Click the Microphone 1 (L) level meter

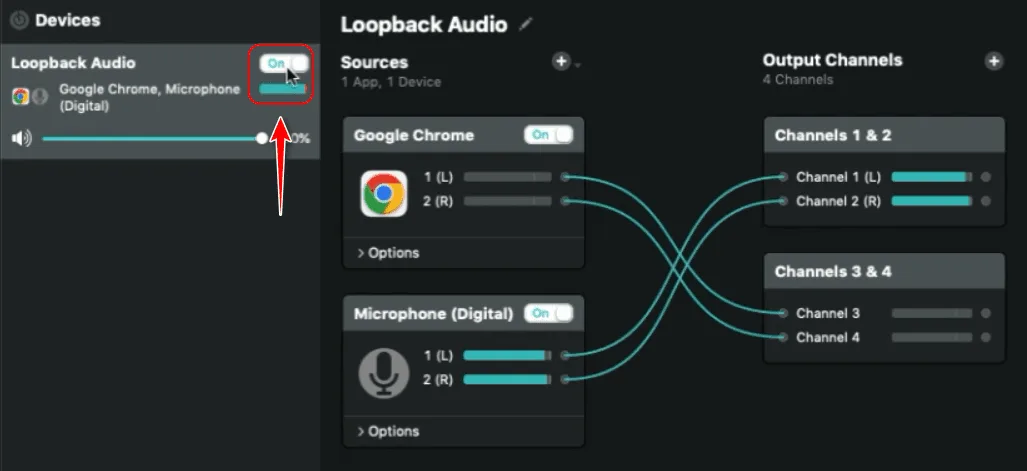click(508, 355)
